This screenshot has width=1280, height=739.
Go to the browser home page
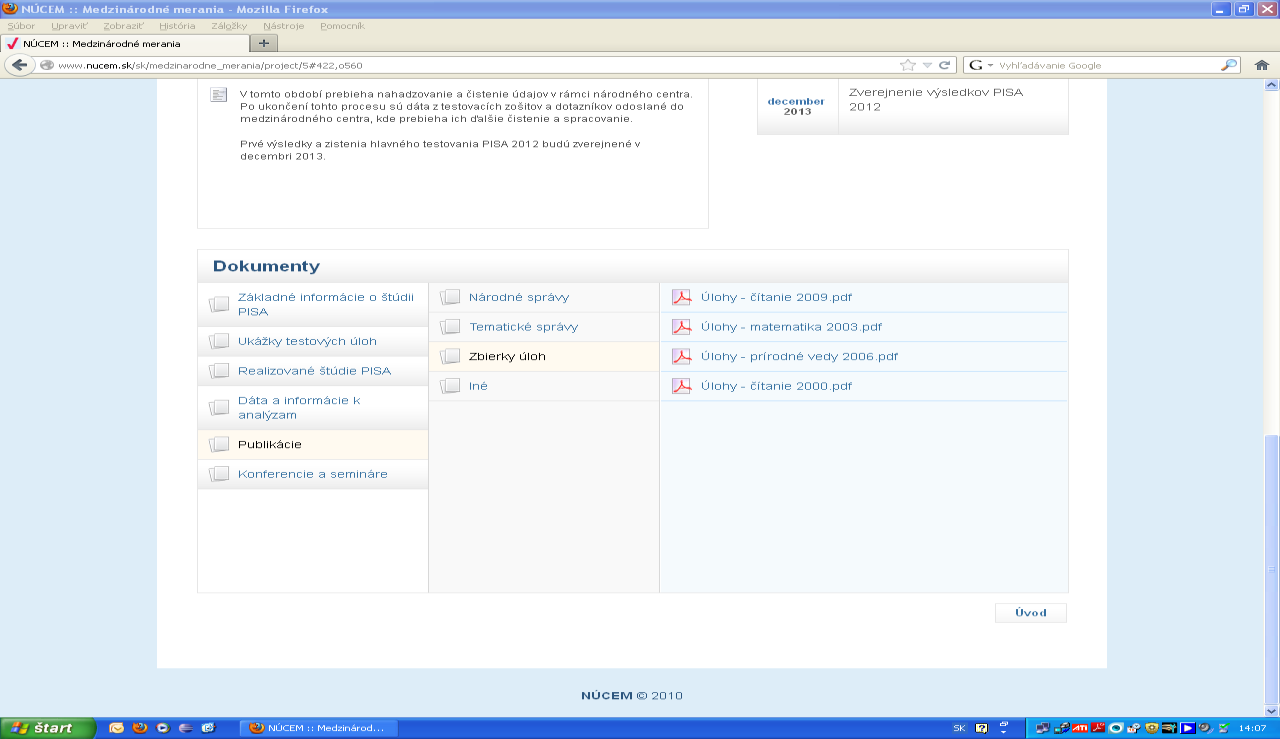tap(1262, 65)
